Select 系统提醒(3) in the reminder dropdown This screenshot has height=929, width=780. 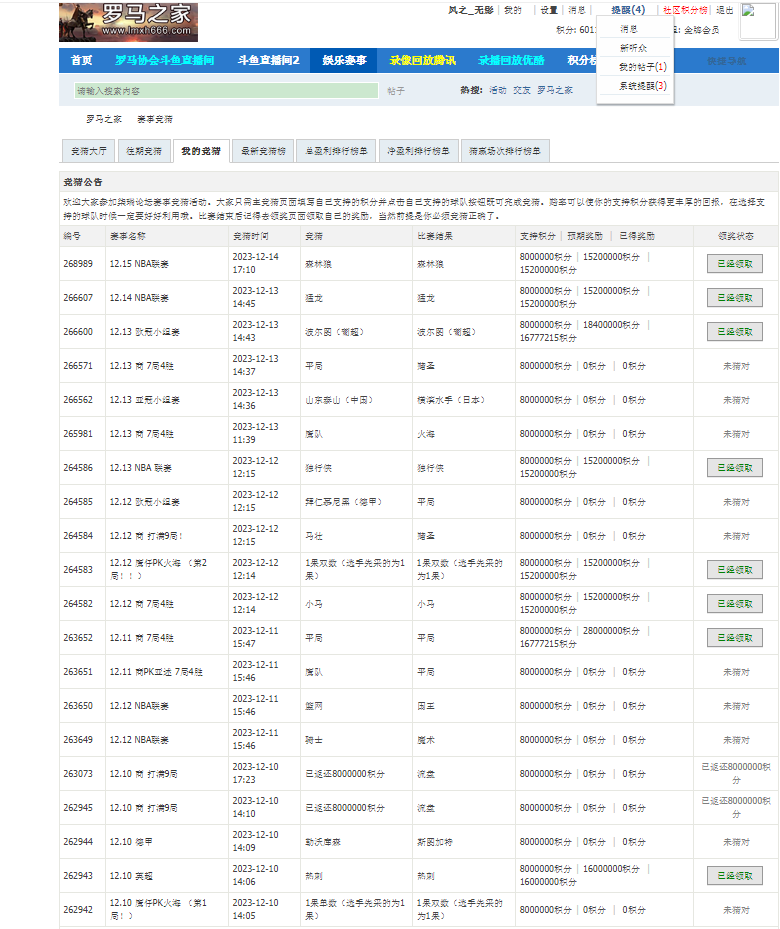coord(642,86)
